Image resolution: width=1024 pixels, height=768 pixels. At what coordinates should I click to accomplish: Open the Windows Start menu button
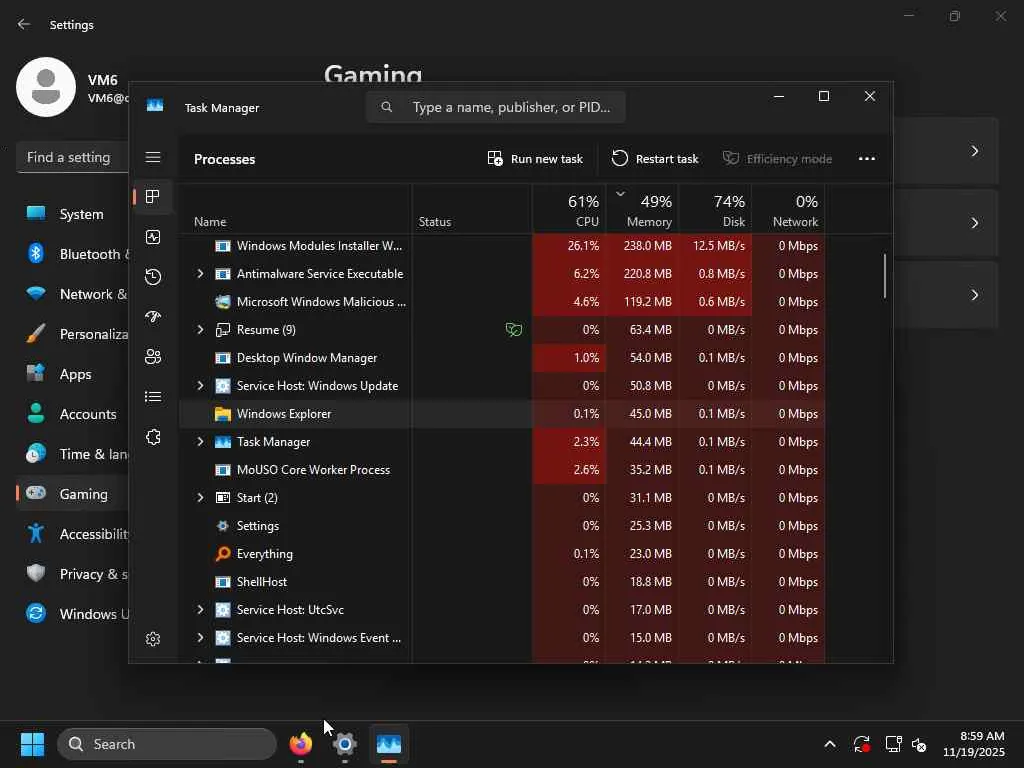[32, 744]
